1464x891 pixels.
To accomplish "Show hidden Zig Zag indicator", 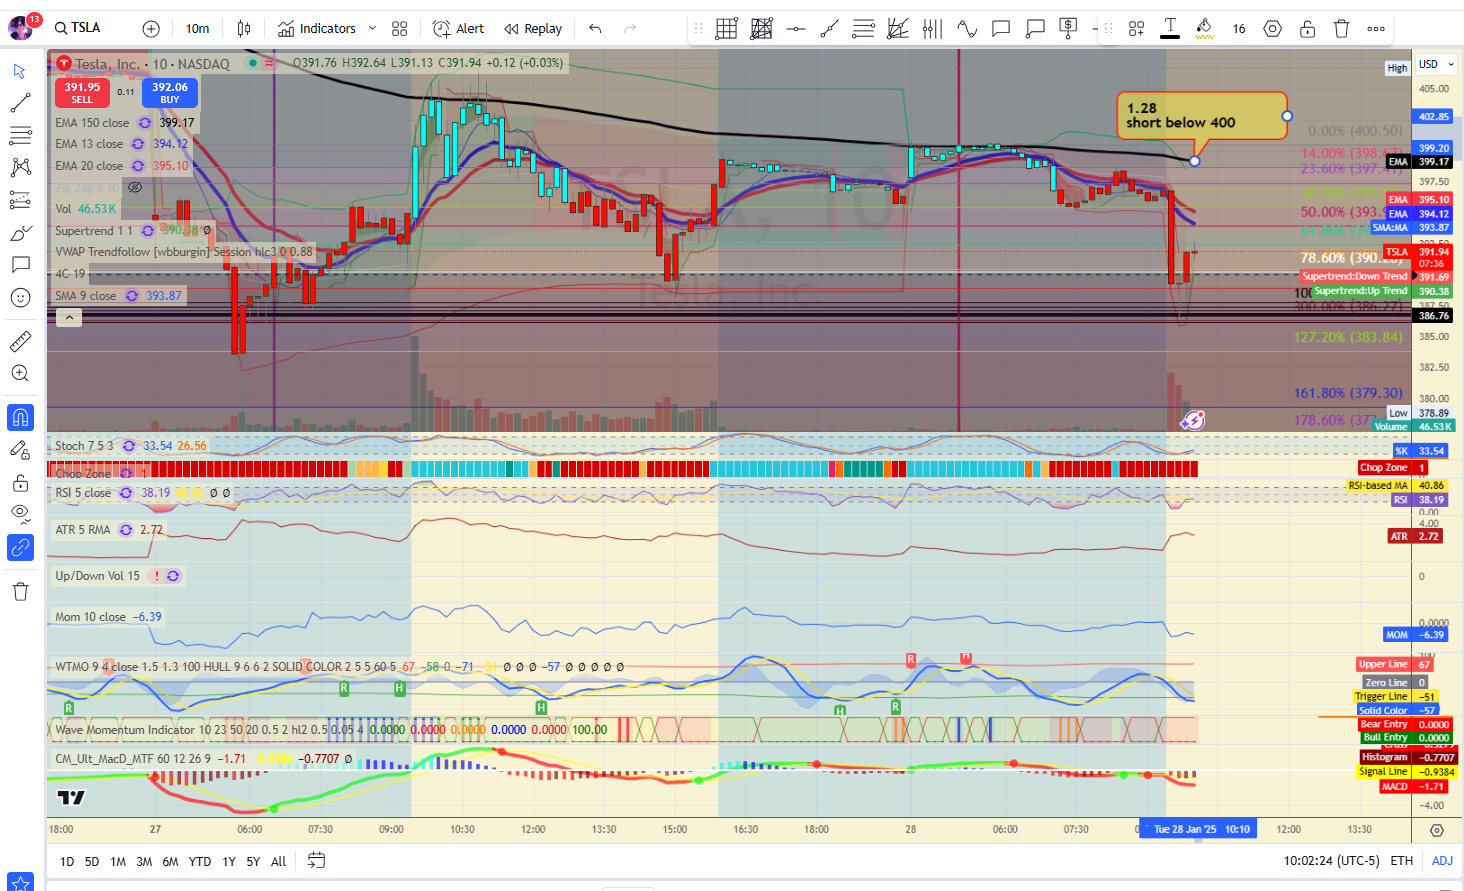I will click(135, 187).
